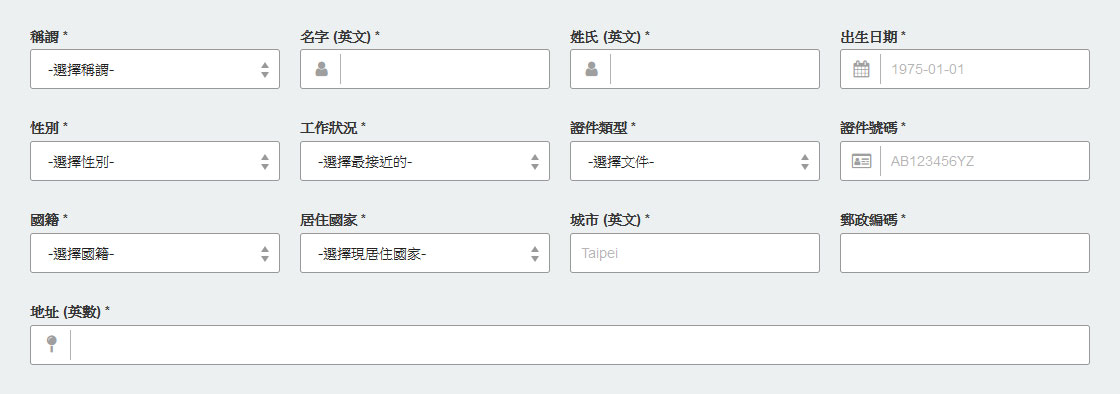Screen dimensions: 1120x394
Task: Click map pin icon in 地址 field
Action: coord(51,345)
